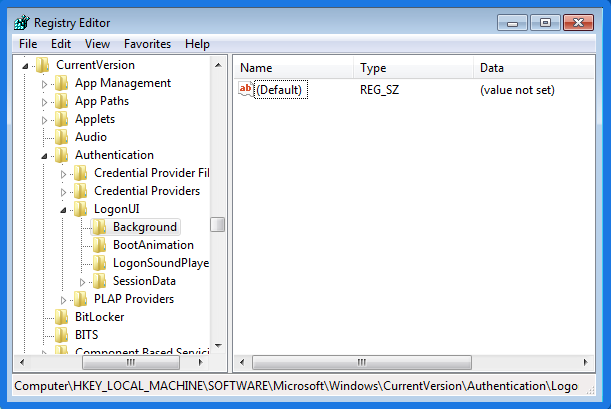Open the Help menu
The image size is (611, 409).
pyautogui.click(x=197, y=44)
